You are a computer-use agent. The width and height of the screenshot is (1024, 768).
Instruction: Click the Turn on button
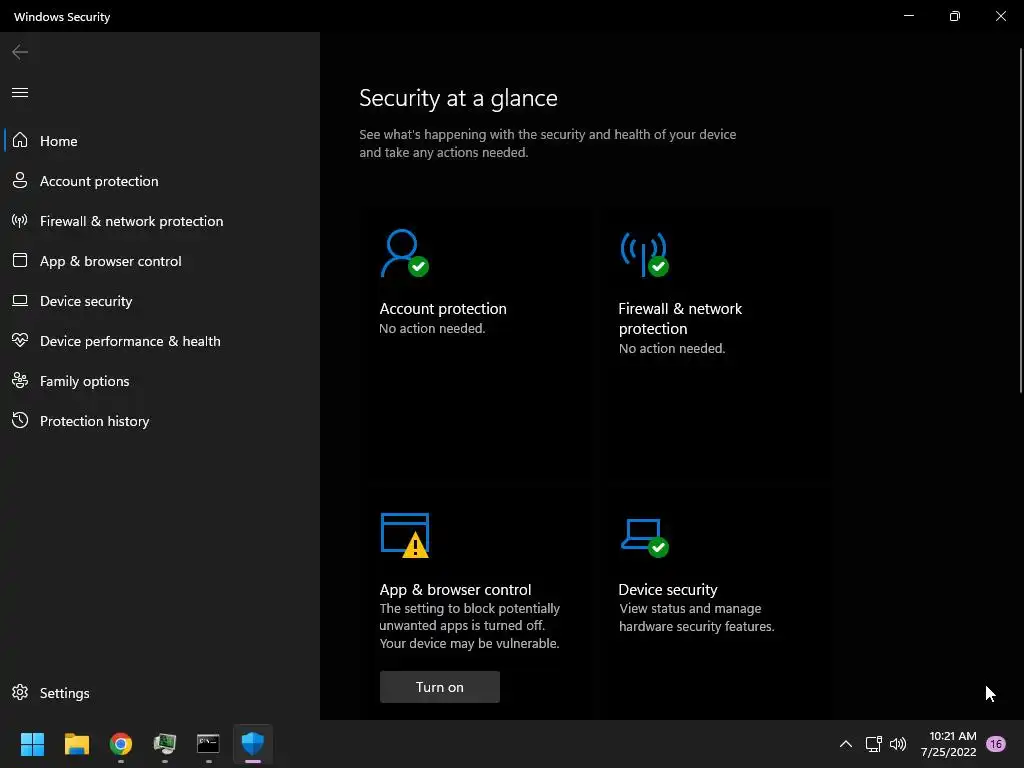click(x=440, y=687)
